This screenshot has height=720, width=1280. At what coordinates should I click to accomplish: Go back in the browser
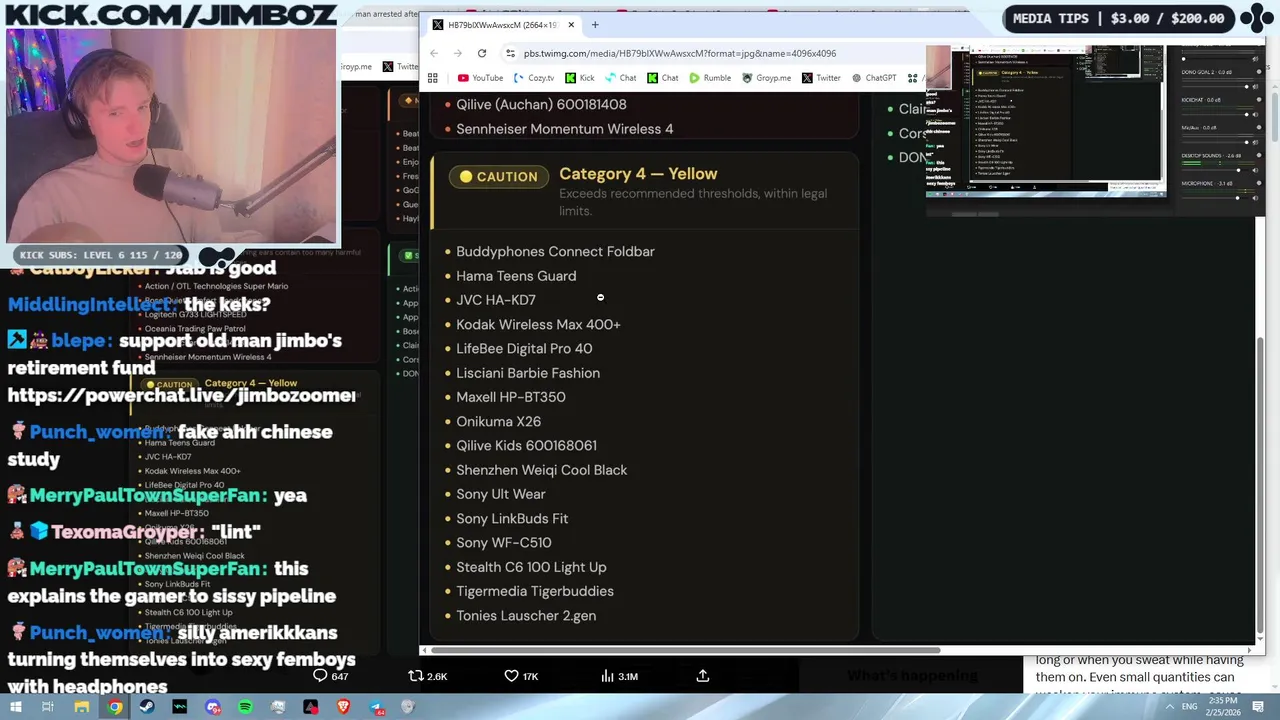click(x=434, y=53)
